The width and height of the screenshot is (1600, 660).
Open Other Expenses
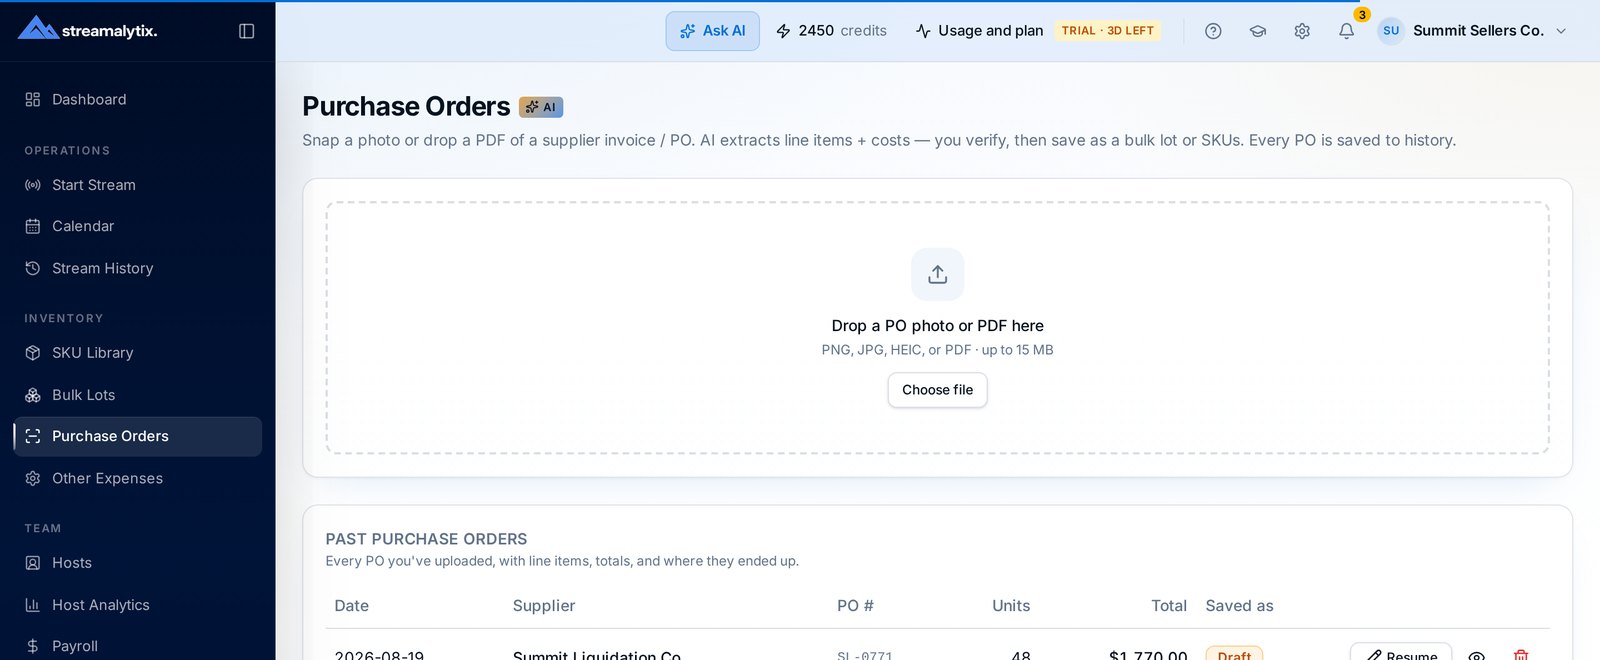137,478
